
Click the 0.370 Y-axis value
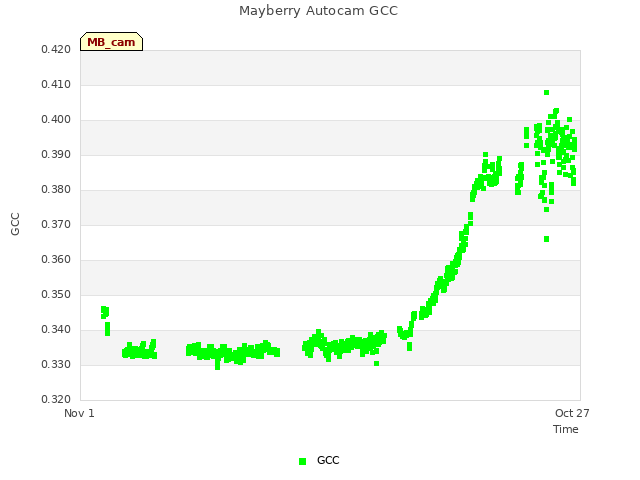click(x=56, y=224)
